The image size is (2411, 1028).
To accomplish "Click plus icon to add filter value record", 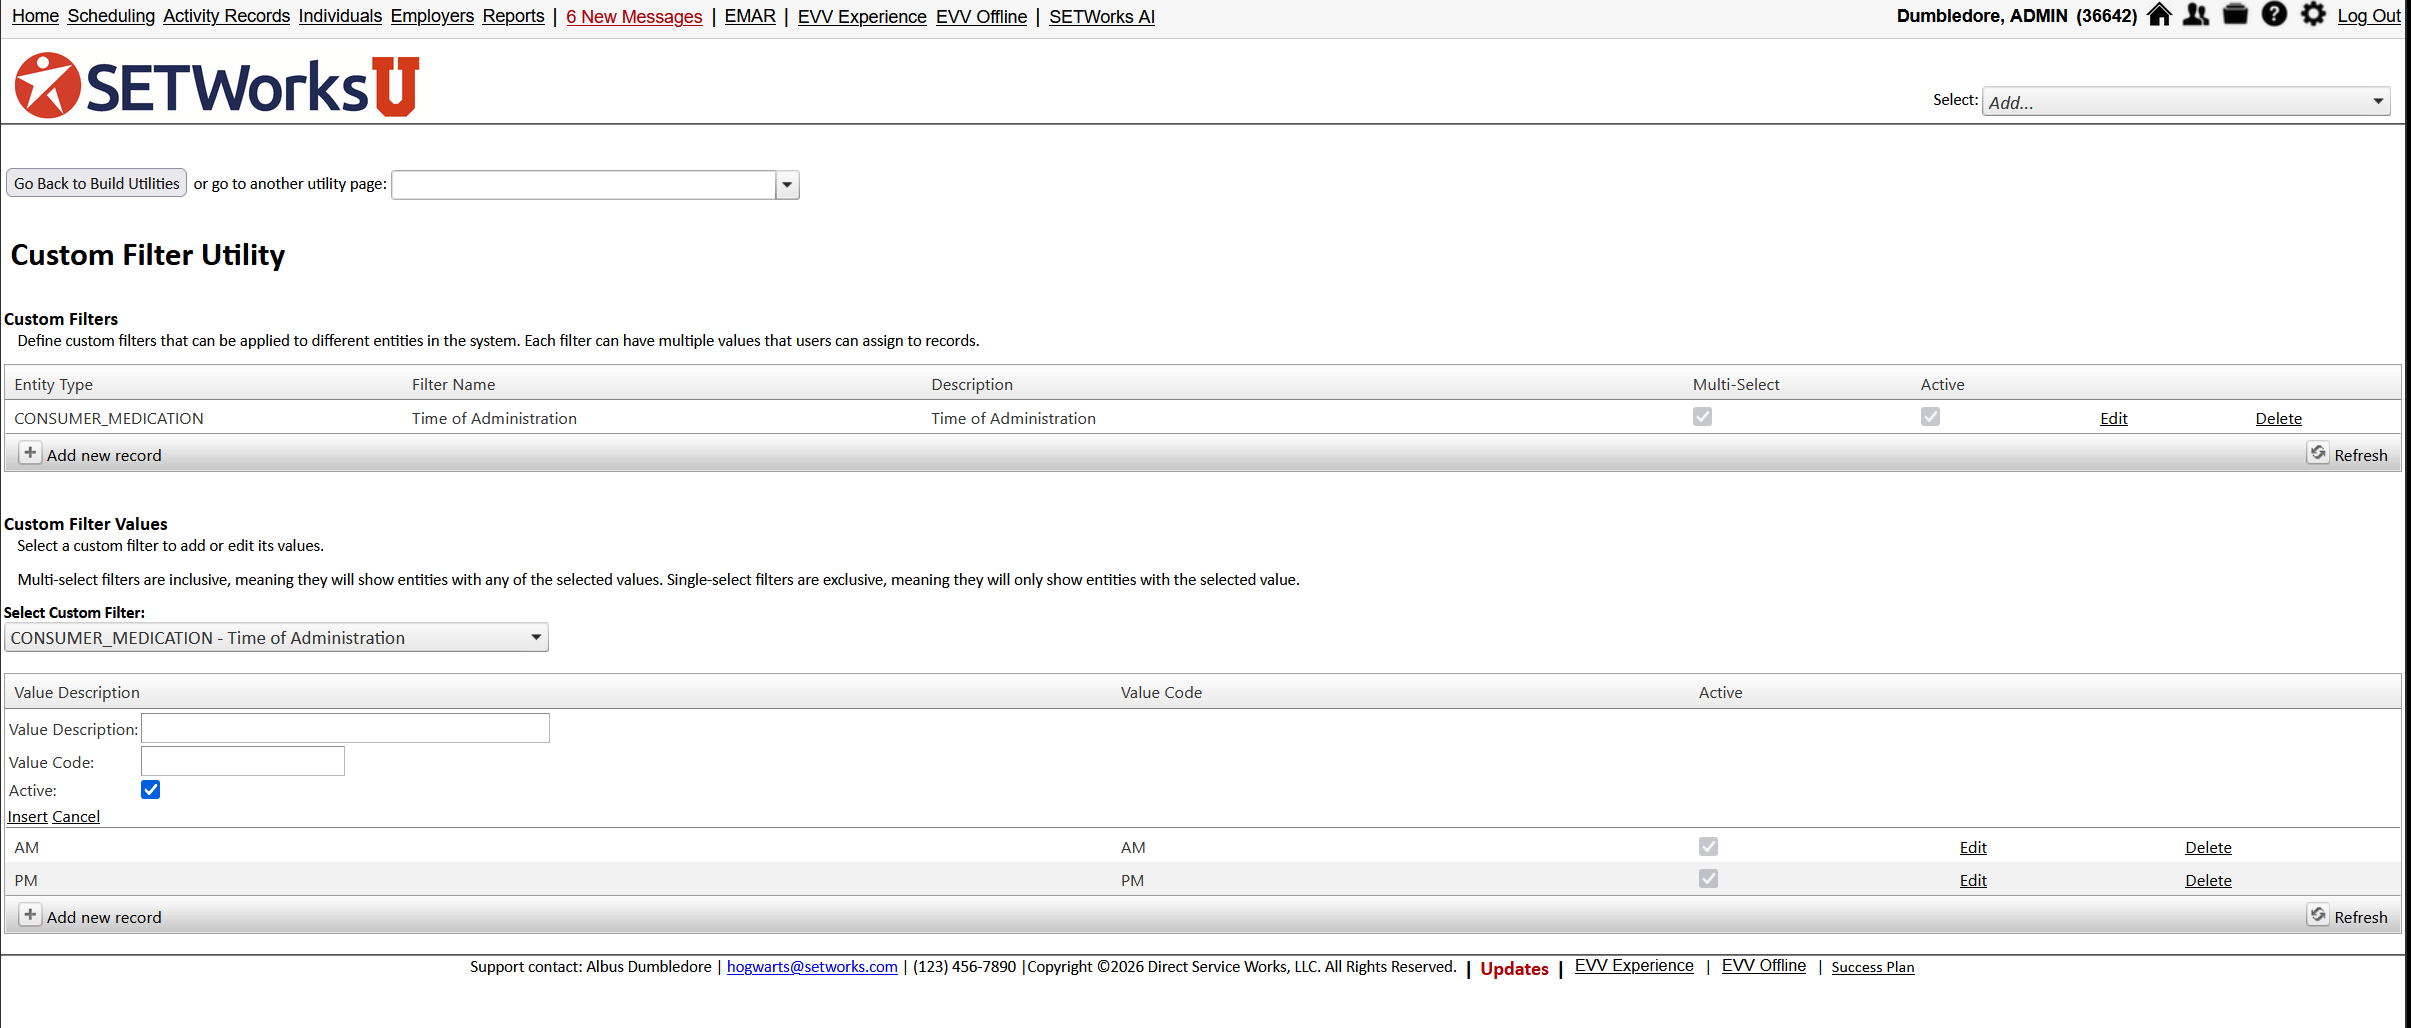I will 30,916.
